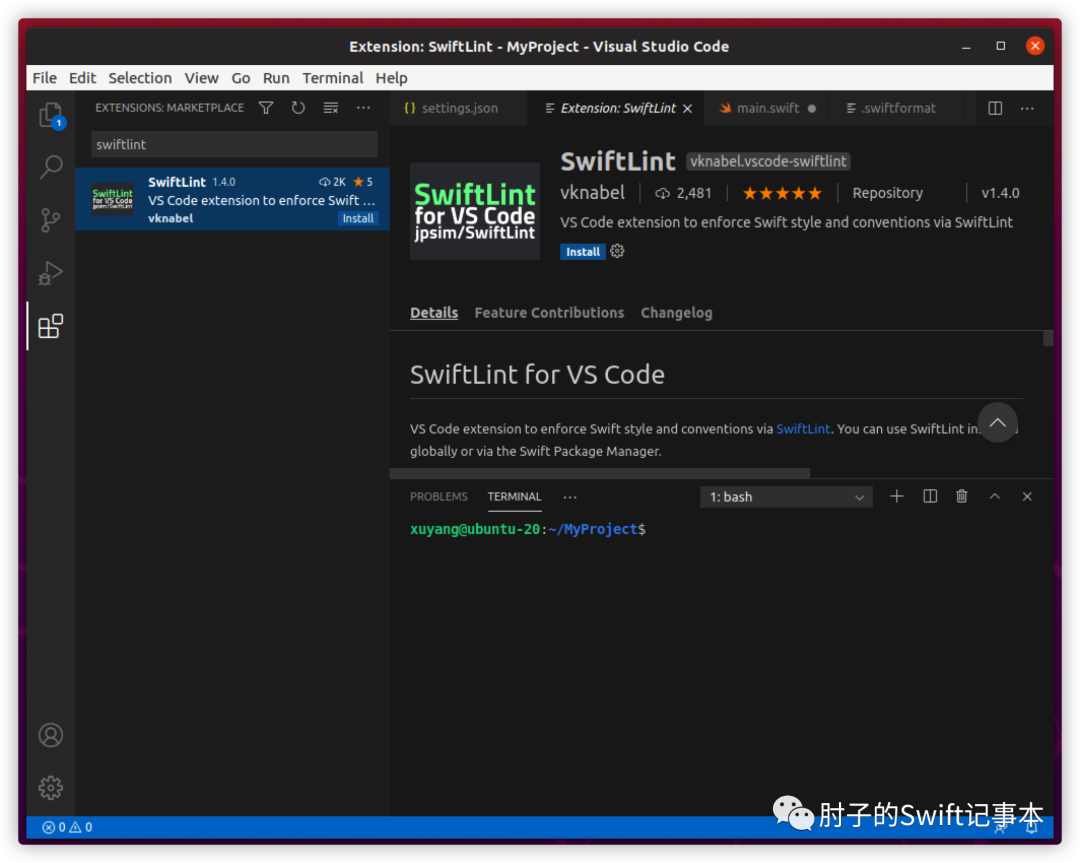Refresh the extensions marketplace list
The height and width of the screenshot is (863, 1080).
(x=298, y=108)
